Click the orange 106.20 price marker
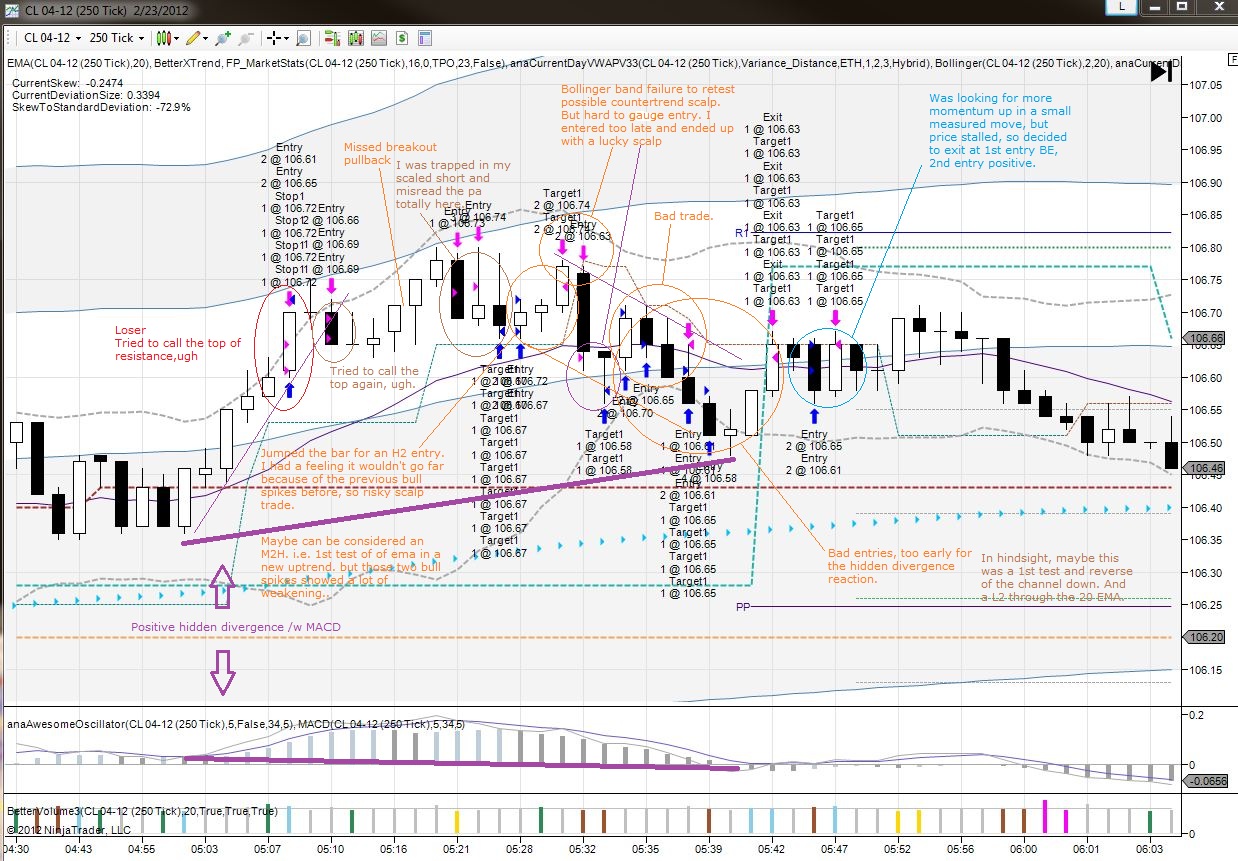The width and height of the screenshot is (1238, 861). [1204, 637]
